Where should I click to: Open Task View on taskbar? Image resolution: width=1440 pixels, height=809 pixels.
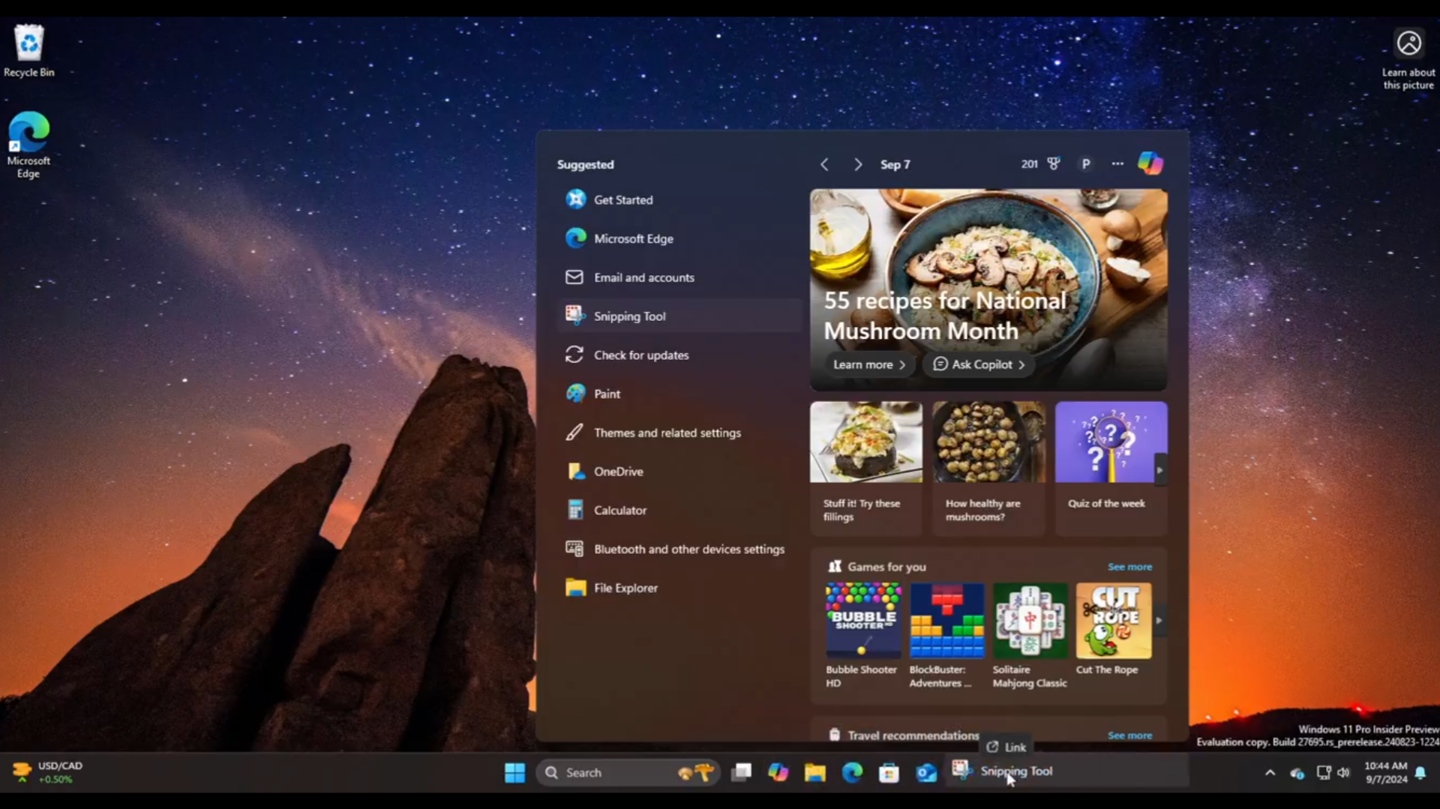(741, 772)
